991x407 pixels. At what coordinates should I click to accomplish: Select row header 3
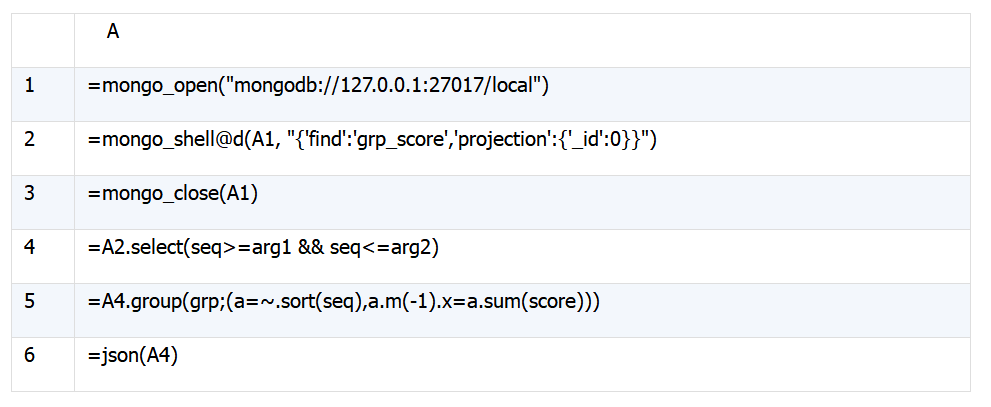[43, 202]
